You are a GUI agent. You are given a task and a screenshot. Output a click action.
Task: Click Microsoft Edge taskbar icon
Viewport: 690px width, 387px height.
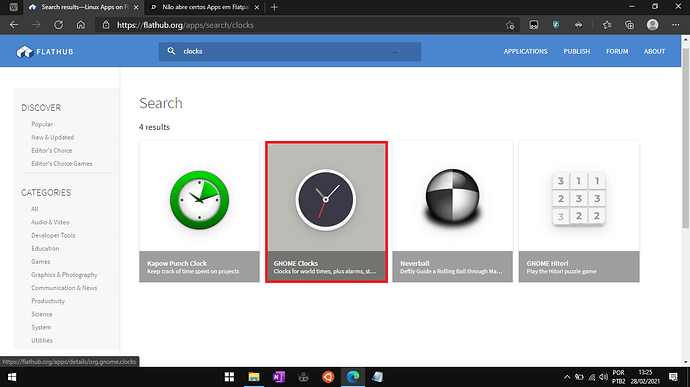352,377
